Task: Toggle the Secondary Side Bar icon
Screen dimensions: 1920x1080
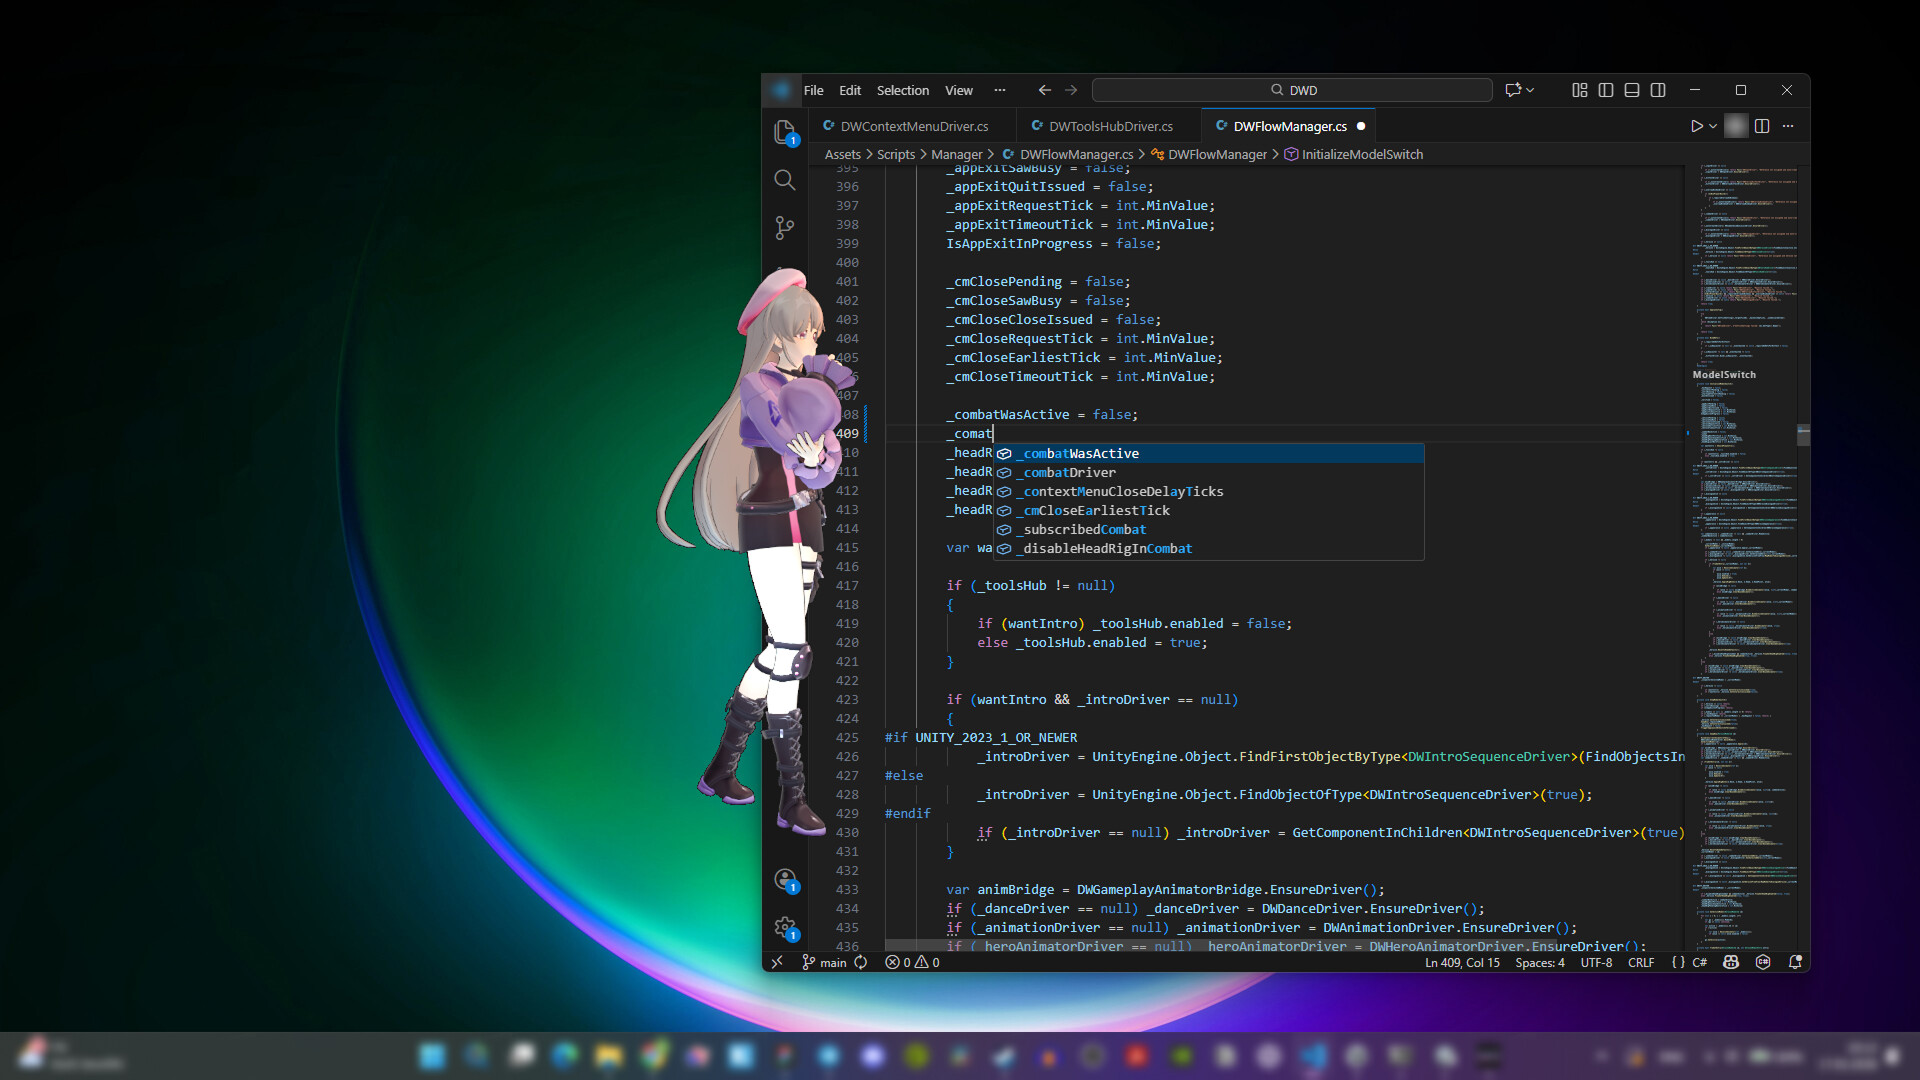Action: pos(1658,90)
